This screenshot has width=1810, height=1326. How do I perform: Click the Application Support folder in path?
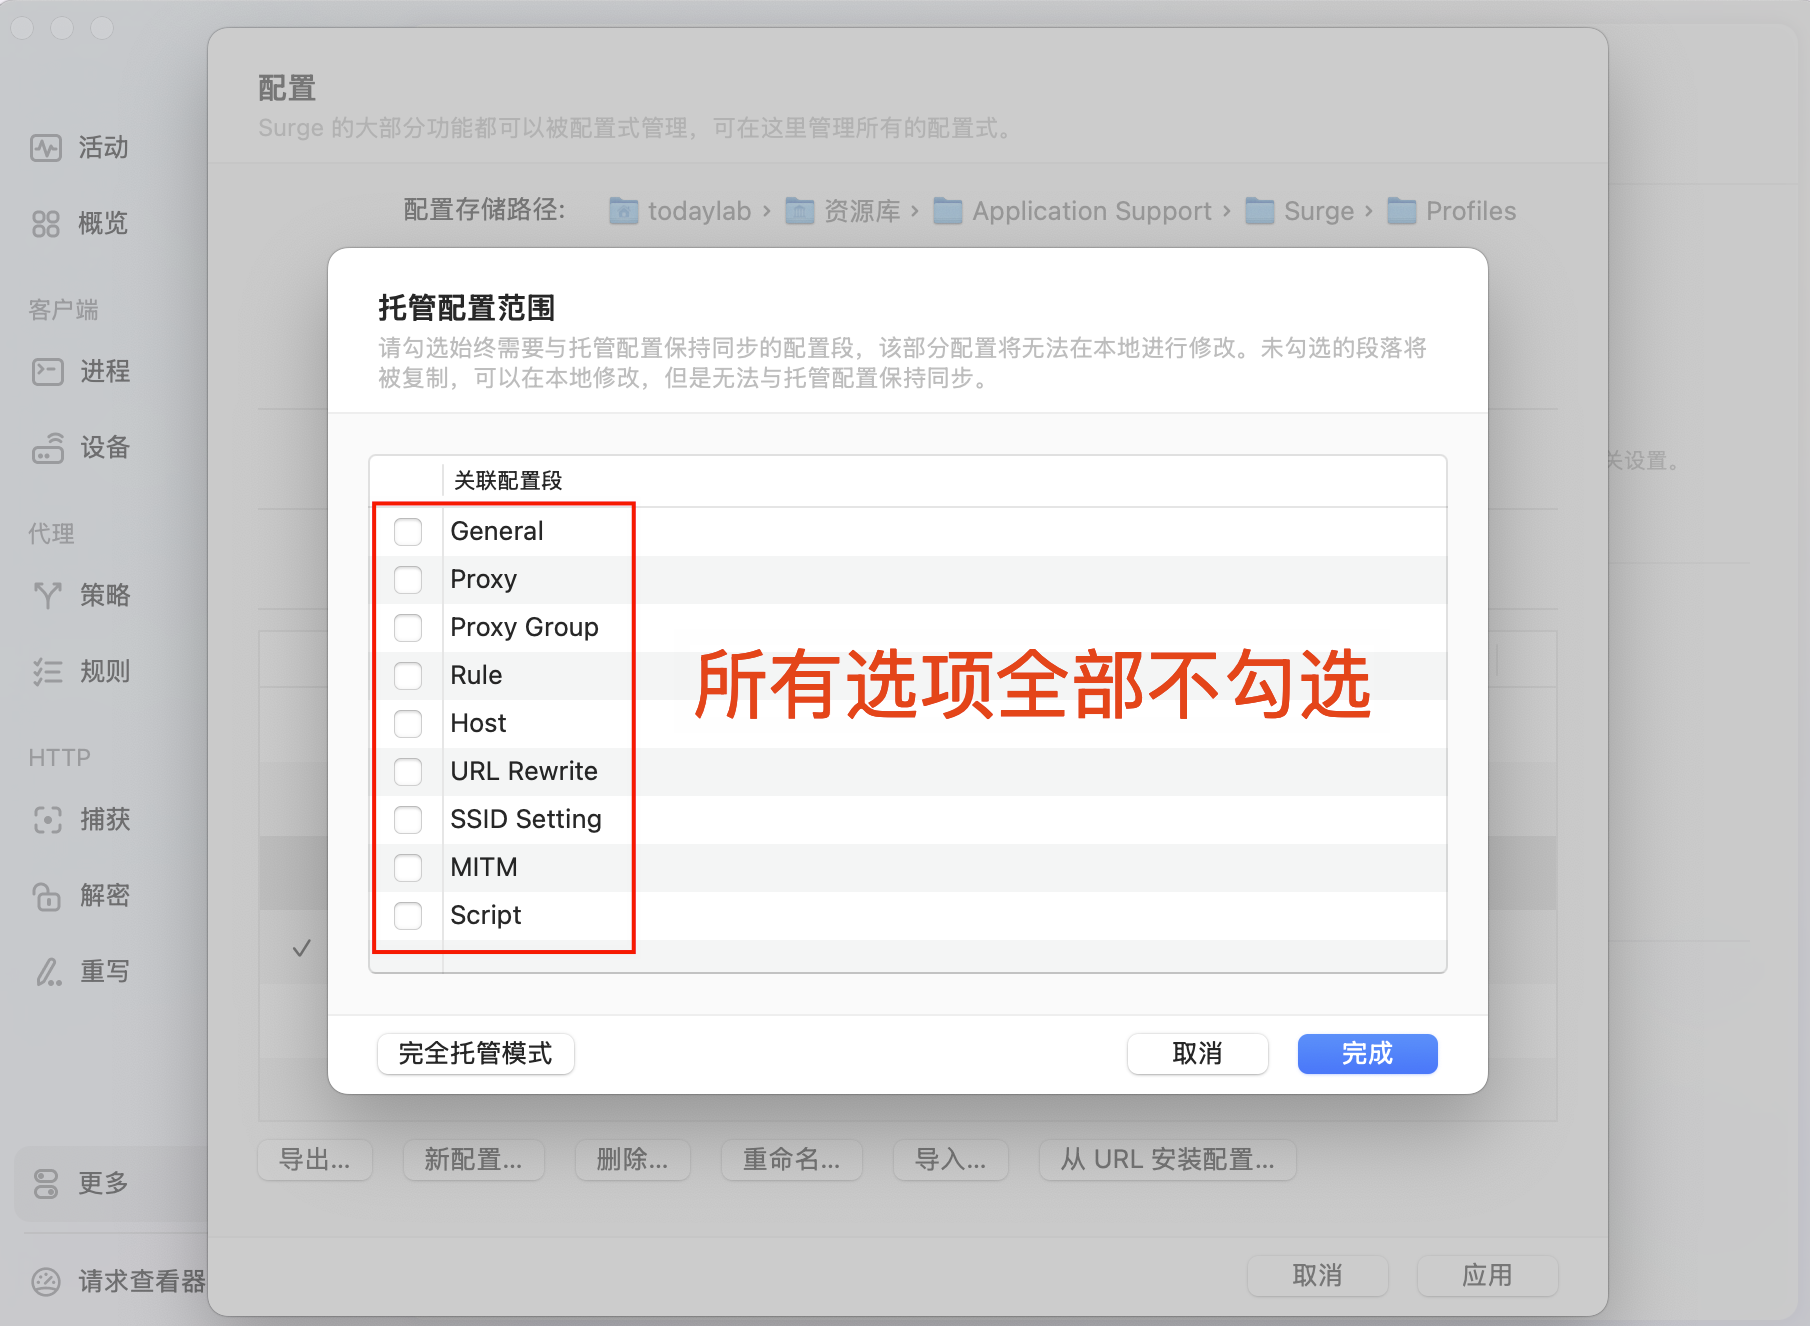click(1075, 211)
